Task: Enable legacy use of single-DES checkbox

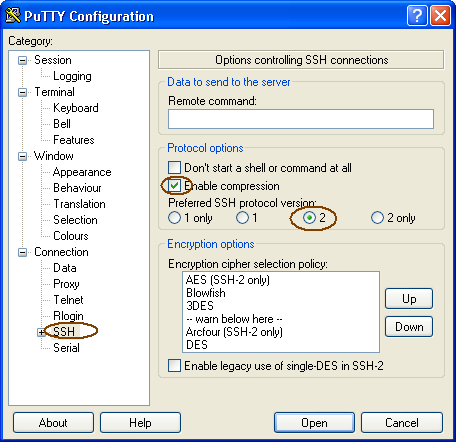Action: (x=174, y=365)
